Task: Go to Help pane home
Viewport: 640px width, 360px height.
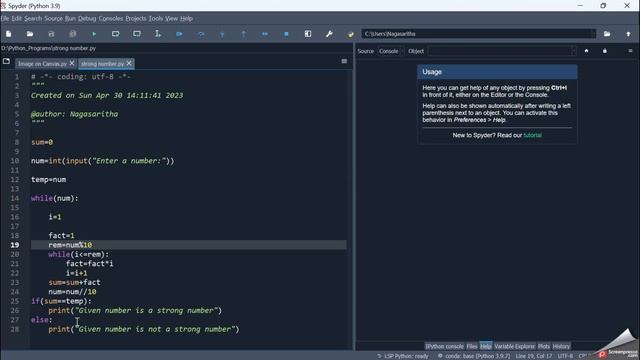Action: [587, 51]
